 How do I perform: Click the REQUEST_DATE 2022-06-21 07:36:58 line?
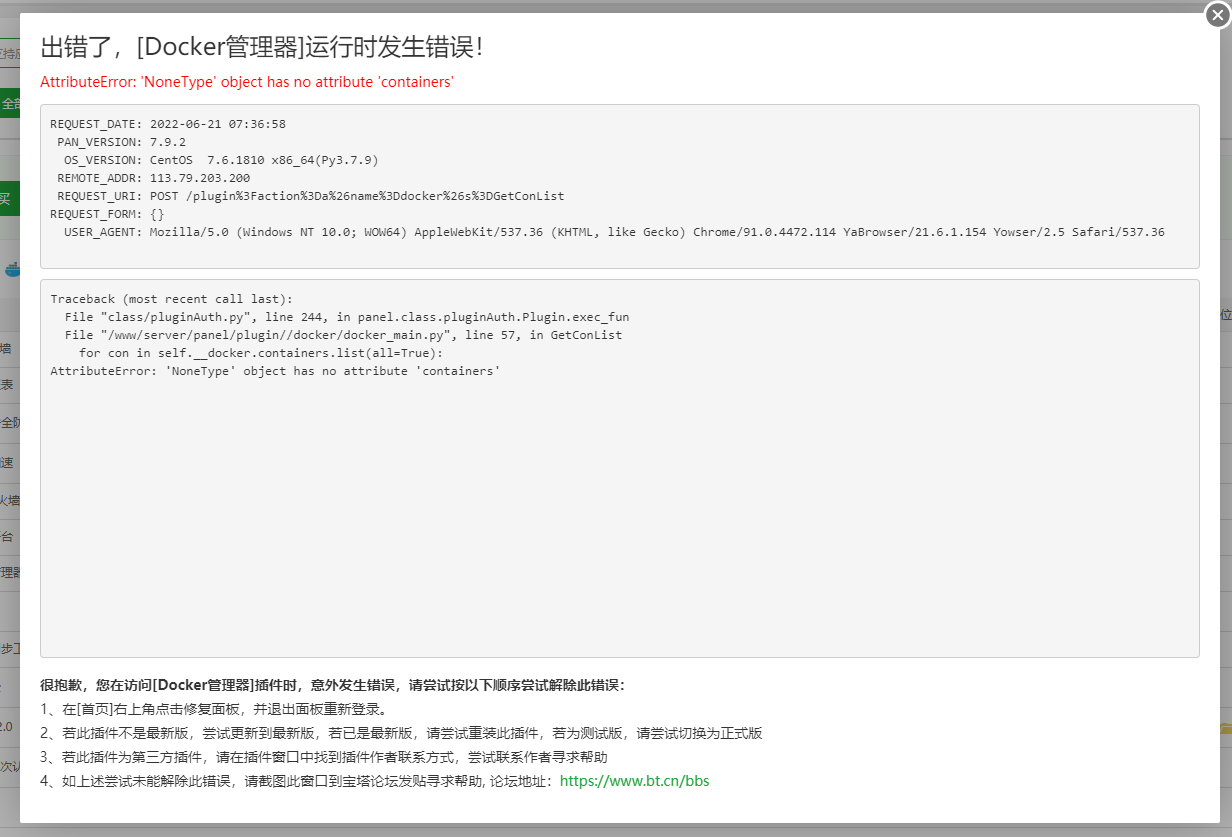(168, 124)
